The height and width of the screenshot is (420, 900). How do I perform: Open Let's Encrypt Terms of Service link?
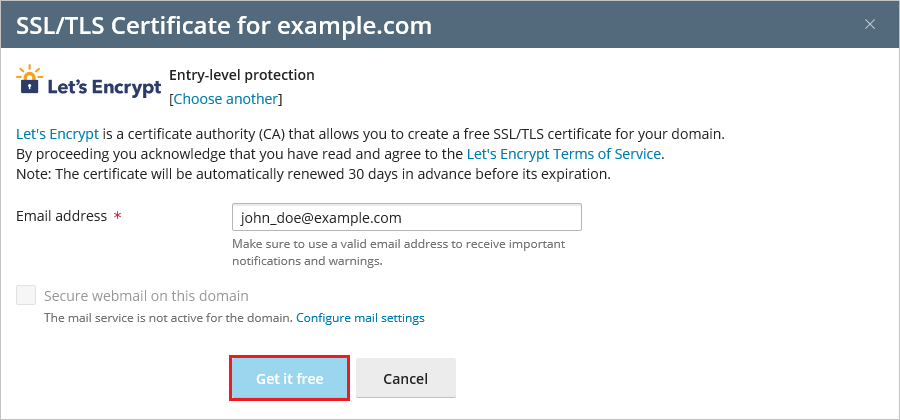coord(564,154)
